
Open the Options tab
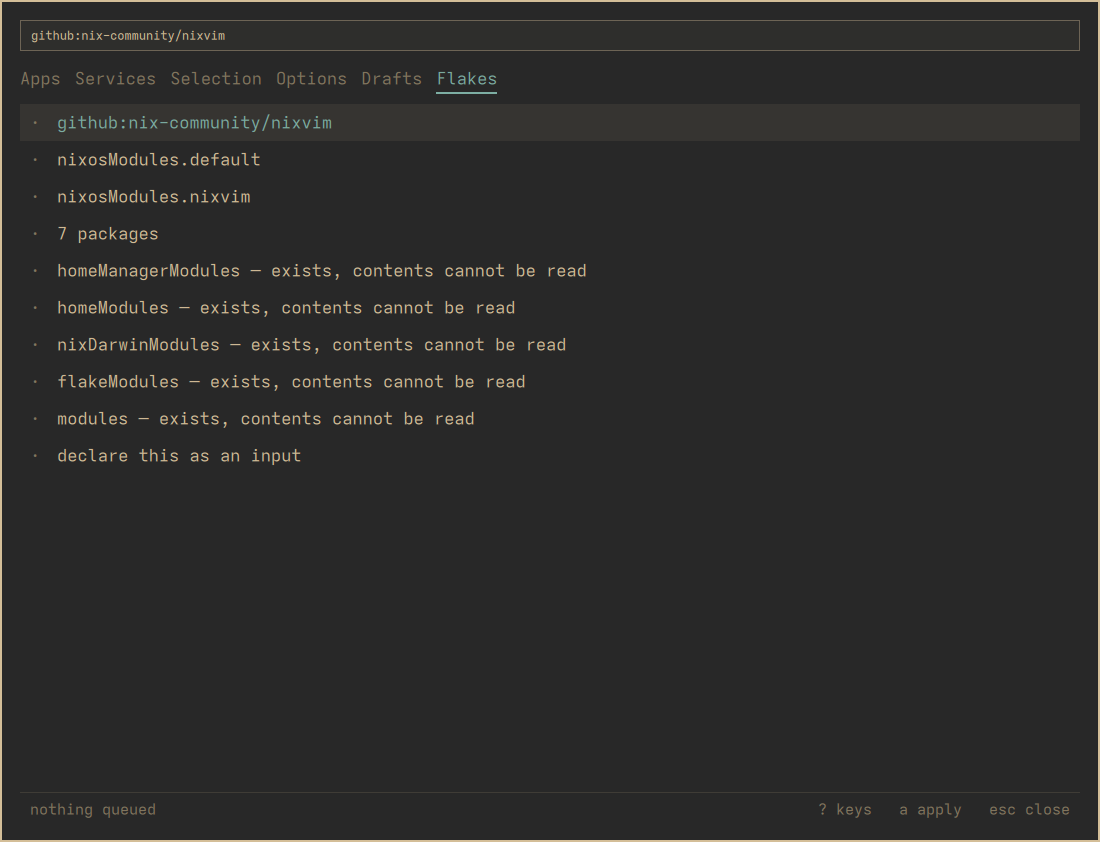(311, 79)
